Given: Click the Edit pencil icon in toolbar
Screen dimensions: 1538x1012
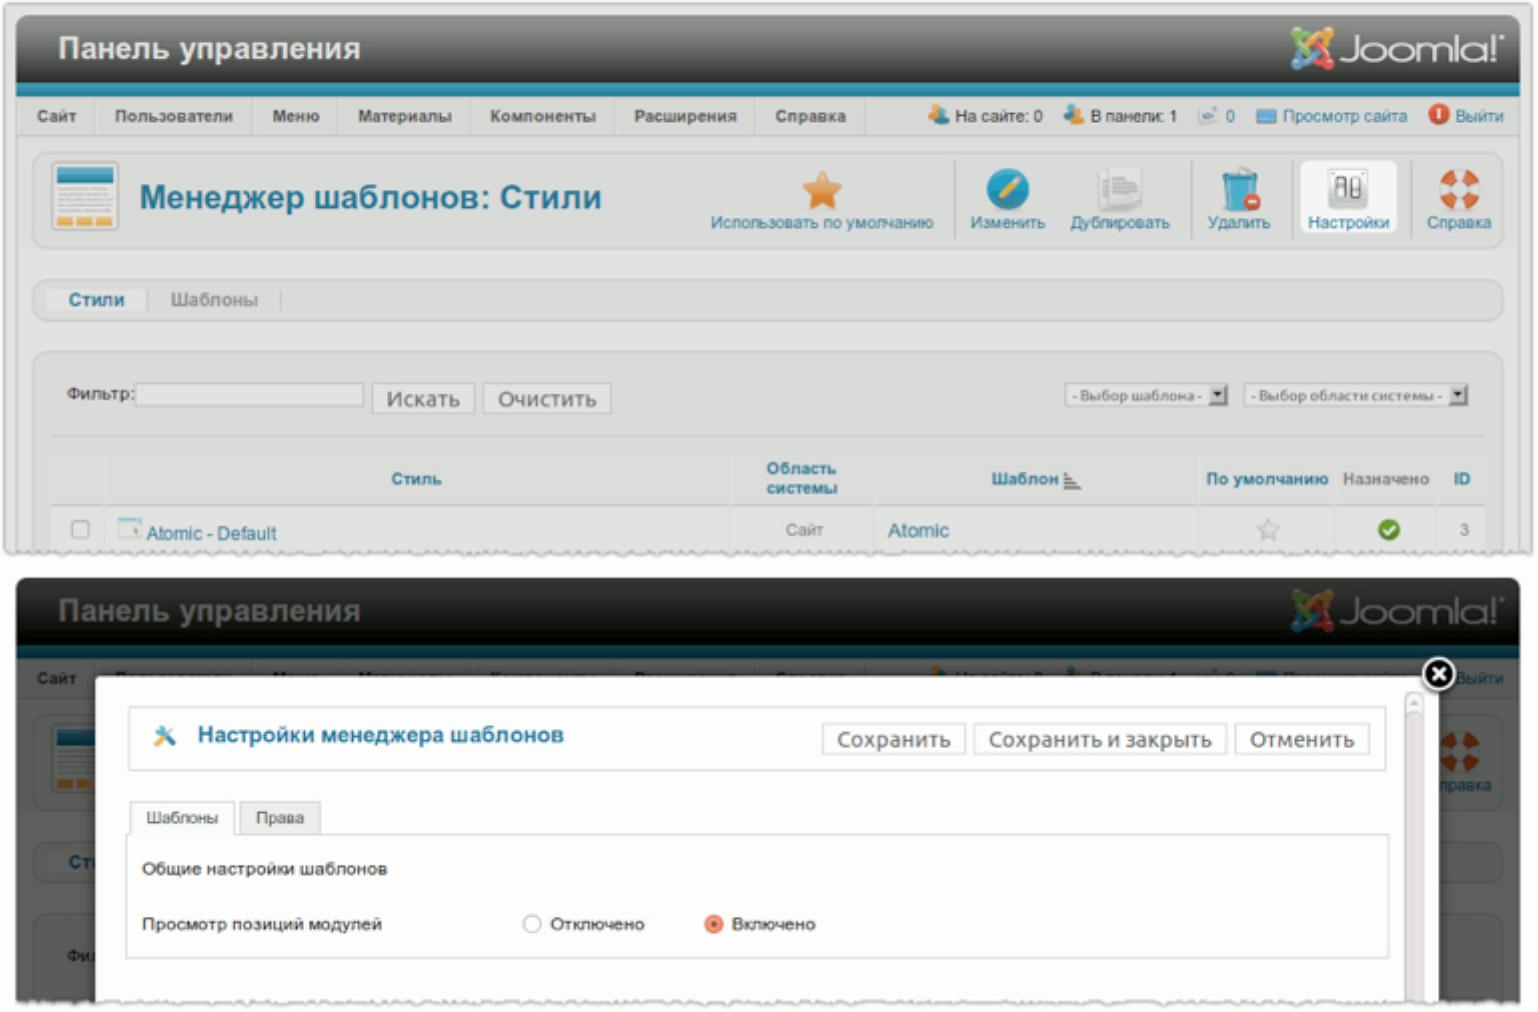Looking at the screenshot, I should tap(1007, 189).
